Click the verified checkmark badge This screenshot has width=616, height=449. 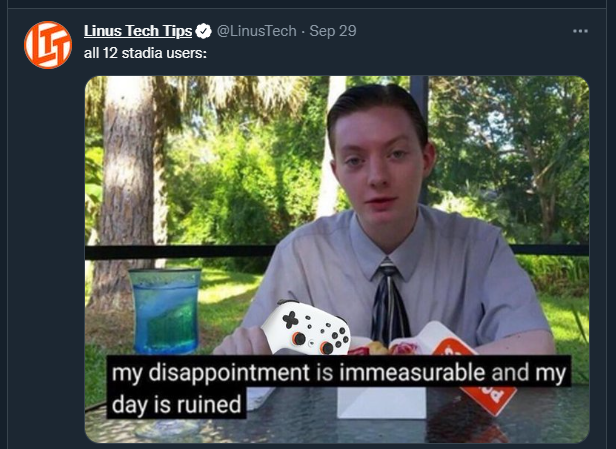[x=204, y=31]
